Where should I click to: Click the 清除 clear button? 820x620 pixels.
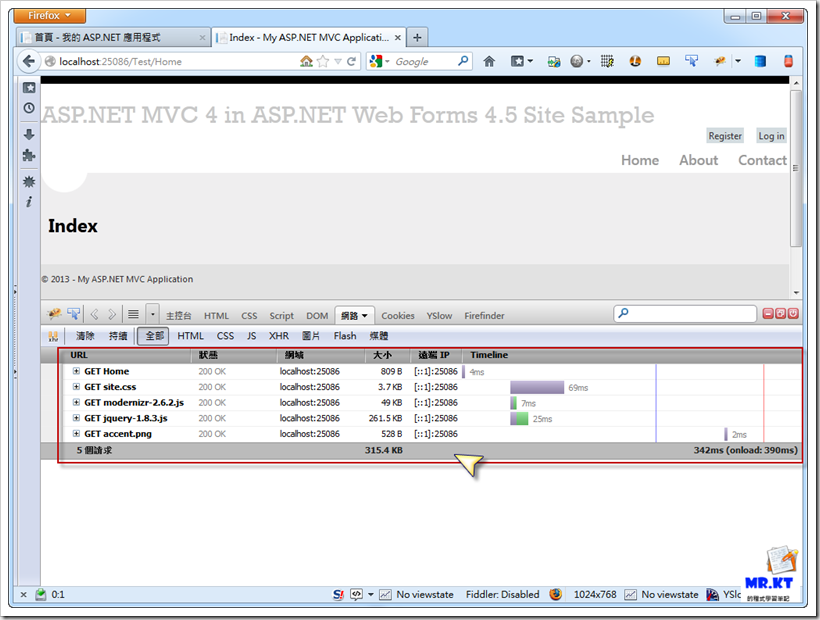85,336
